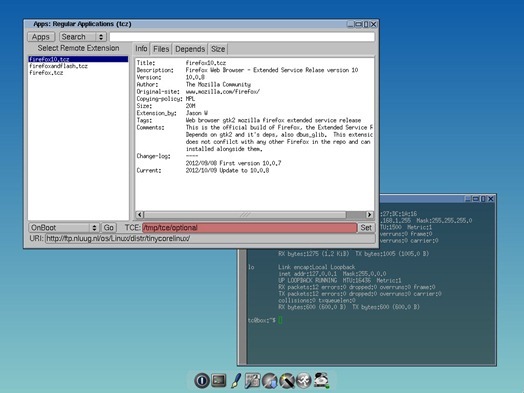
Task: Click the Copying-policy value MPL
Action: tap(190, 99)
